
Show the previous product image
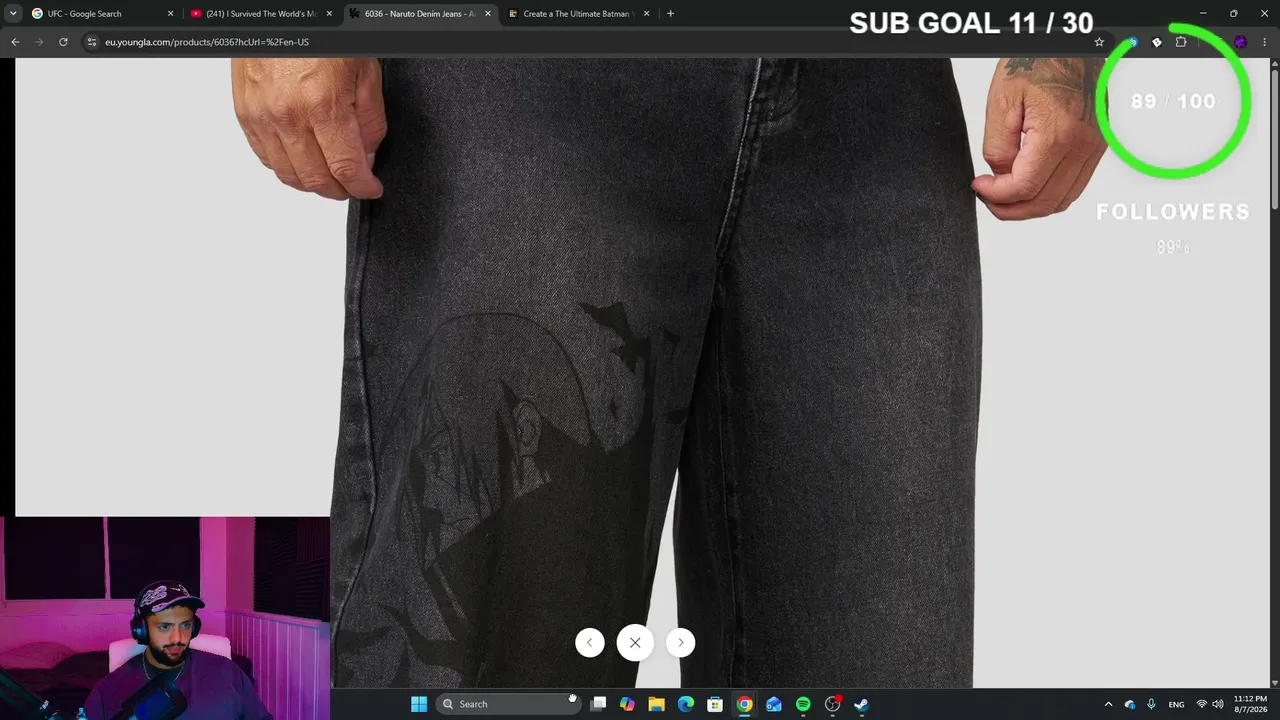[x=590, y=643]
